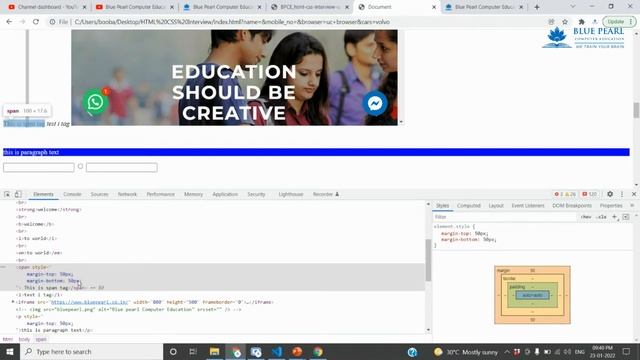Switch to the Sources tab
Image resolution: width=640 pixels, height=360 pixels.
(x=99, y=194)
